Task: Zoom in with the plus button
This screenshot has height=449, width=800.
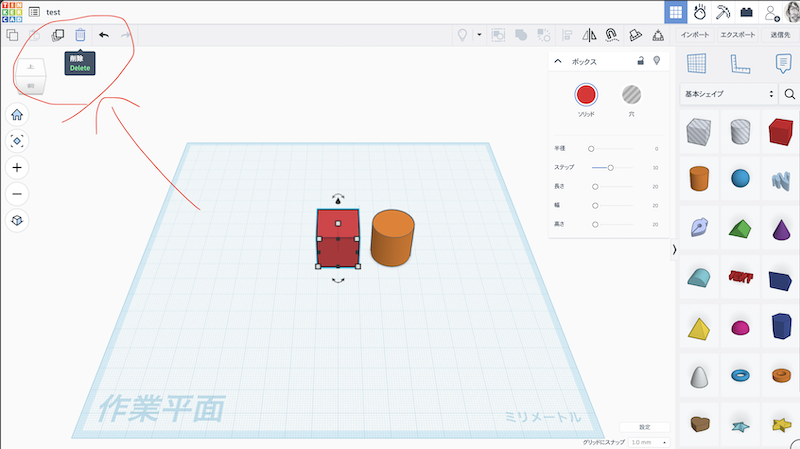Action: [18, 168]
